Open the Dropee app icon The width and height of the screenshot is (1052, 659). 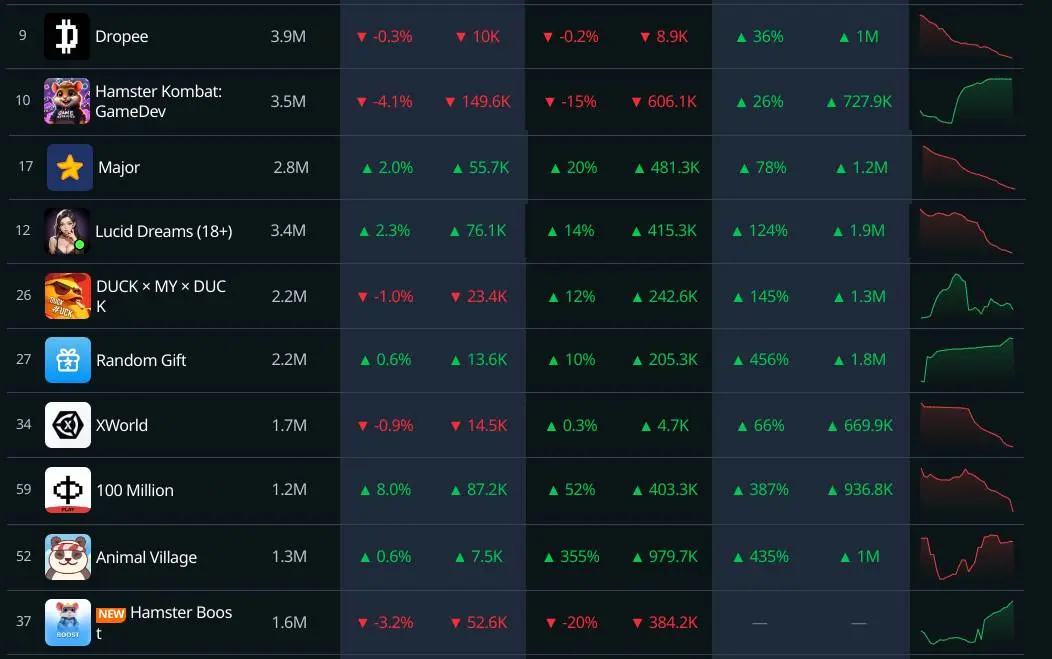click(x=66, y=36)
